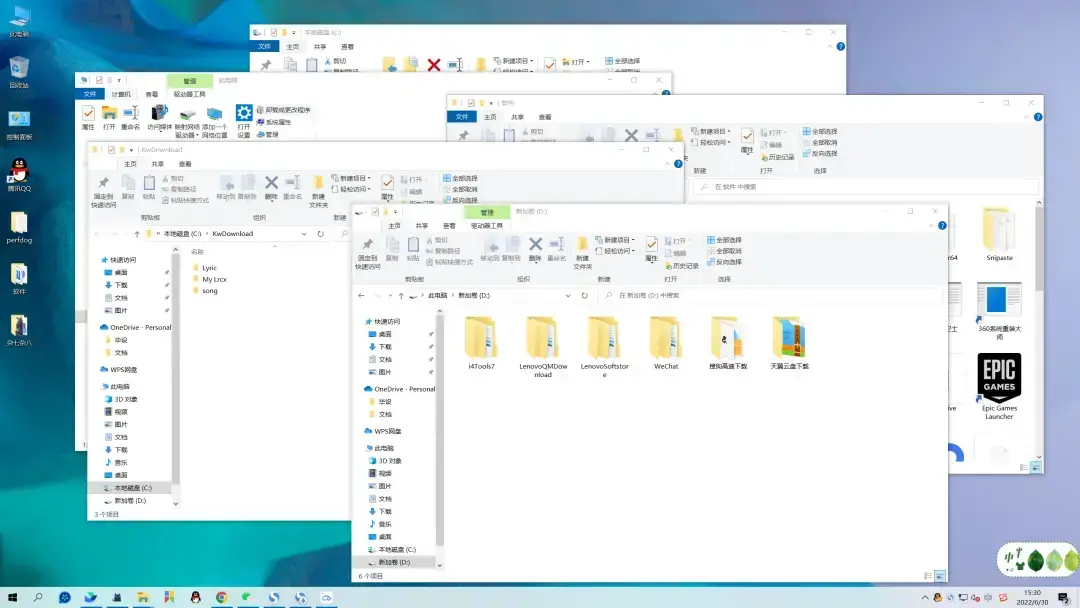Viewport: 1080px width, 608px height.
Task: Click the refresh icon in D: drive address bar
Action: tap(585, 296)
